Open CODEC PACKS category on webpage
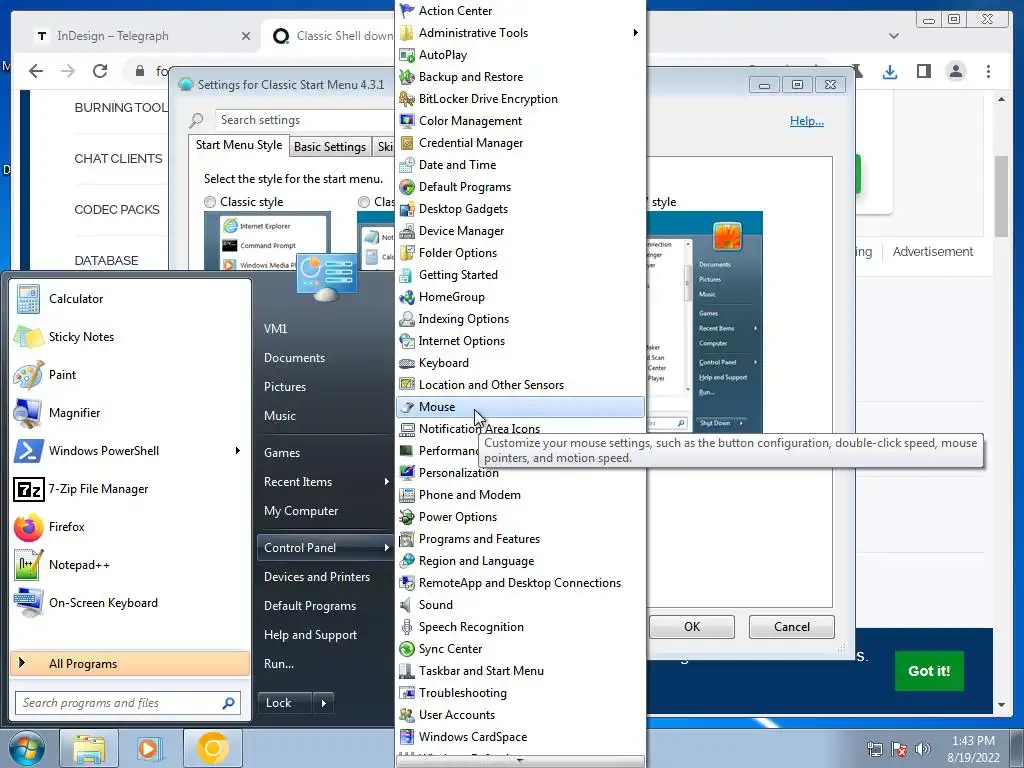Screen dimensions: 1024x768 pyautogui.click(x=117, y=210)
